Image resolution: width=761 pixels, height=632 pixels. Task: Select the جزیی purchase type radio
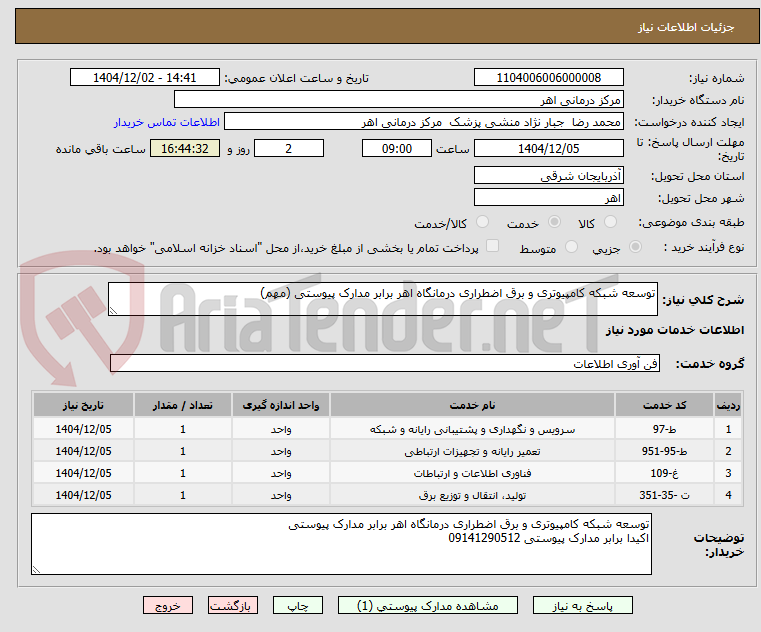point(635,247)
